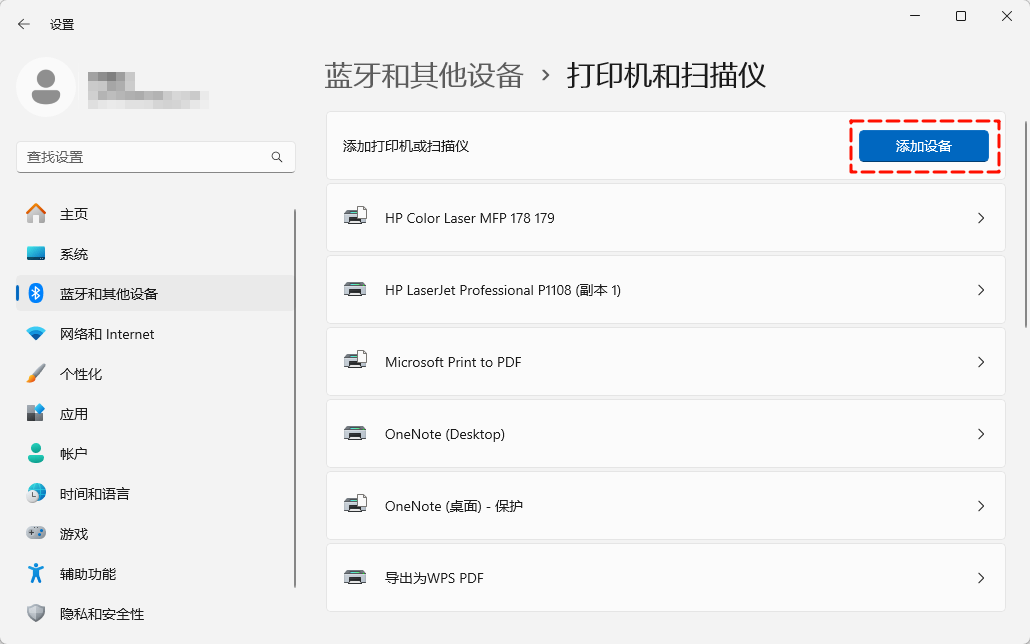Expand HP Color Laser MFP 178 179 chevron
The width and height of the screenshot is (1030, 644).
coord(981,218)
